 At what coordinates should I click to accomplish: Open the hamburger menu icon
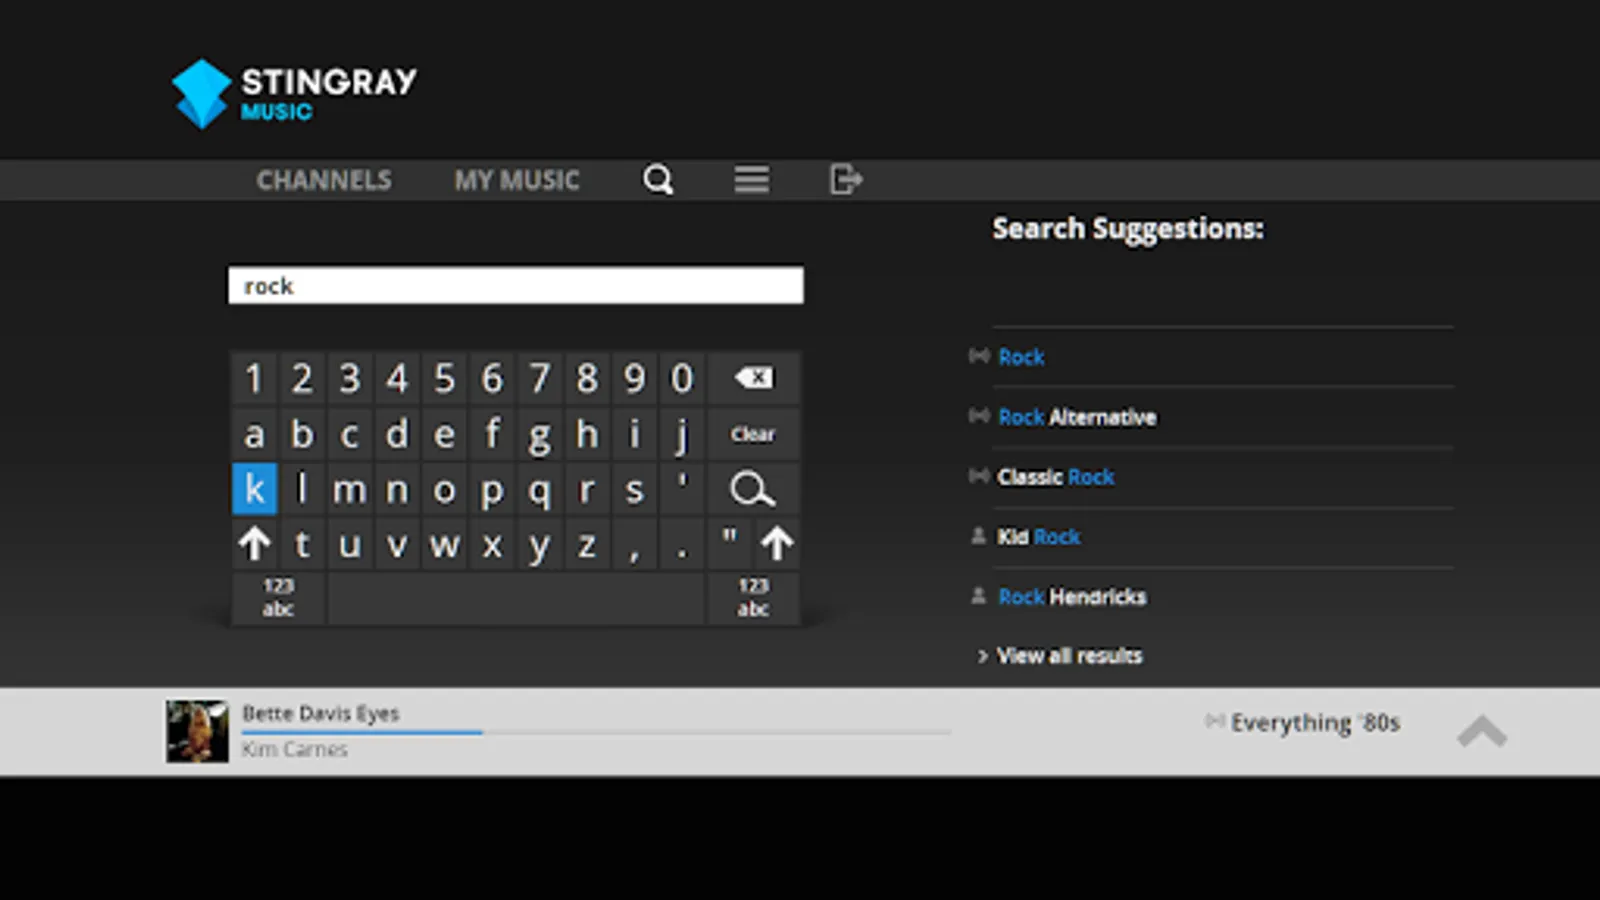pos(751,180)
